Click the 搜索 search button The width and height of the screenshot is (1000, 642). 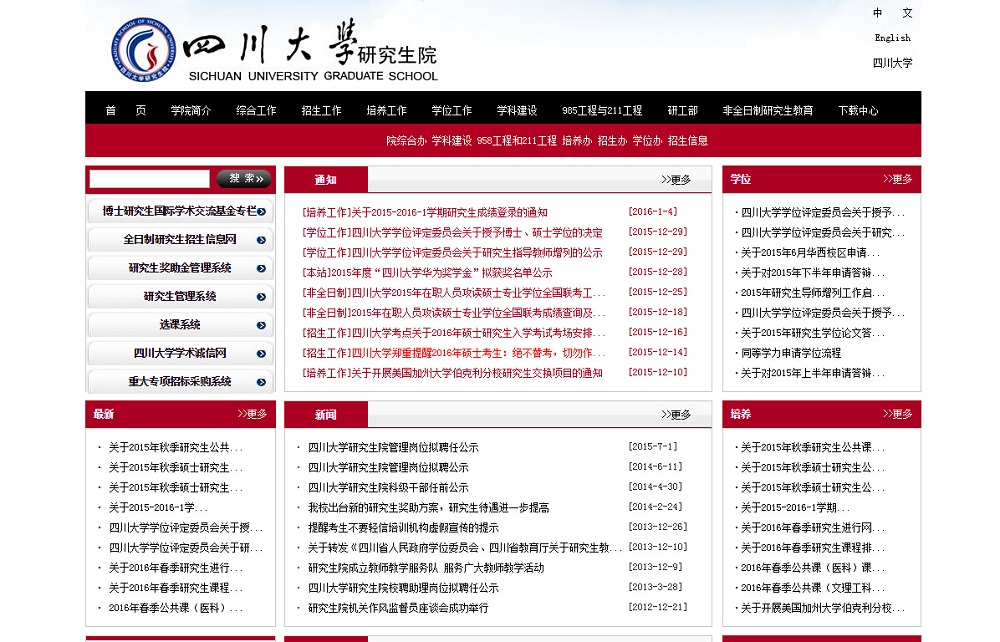click(244, 179)
